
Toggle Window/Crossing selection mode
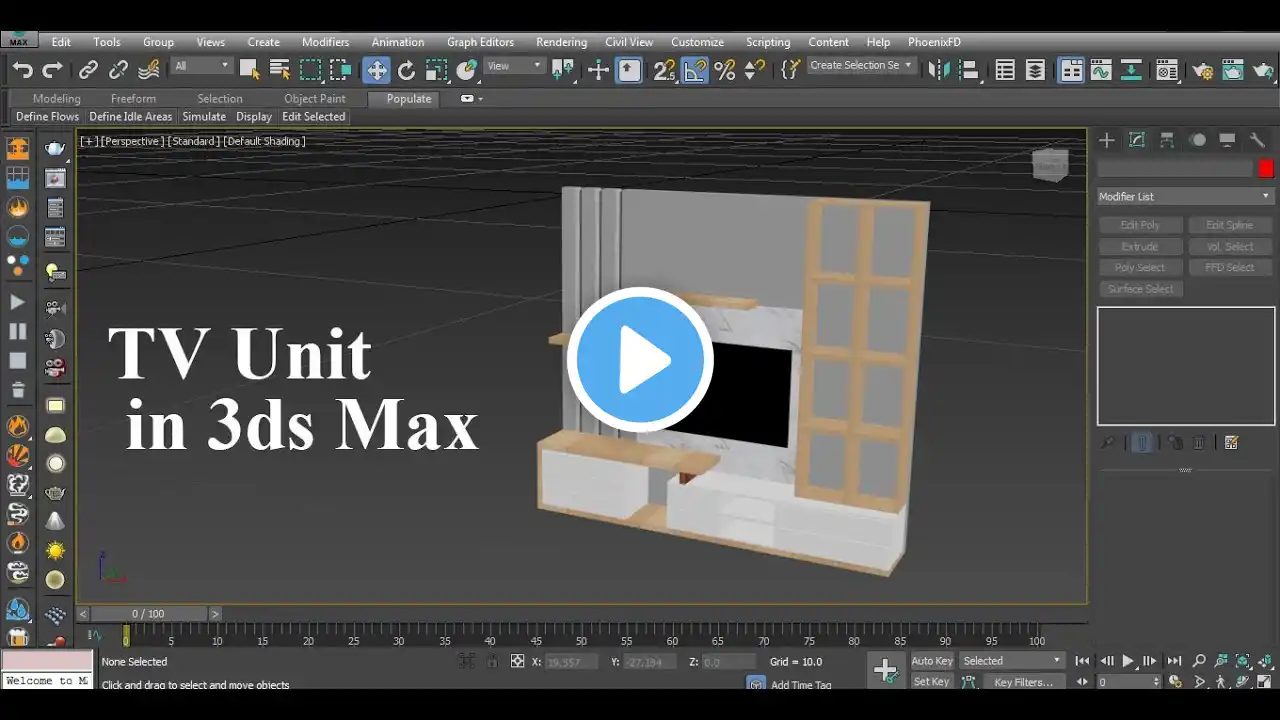[x=341, y=70]
